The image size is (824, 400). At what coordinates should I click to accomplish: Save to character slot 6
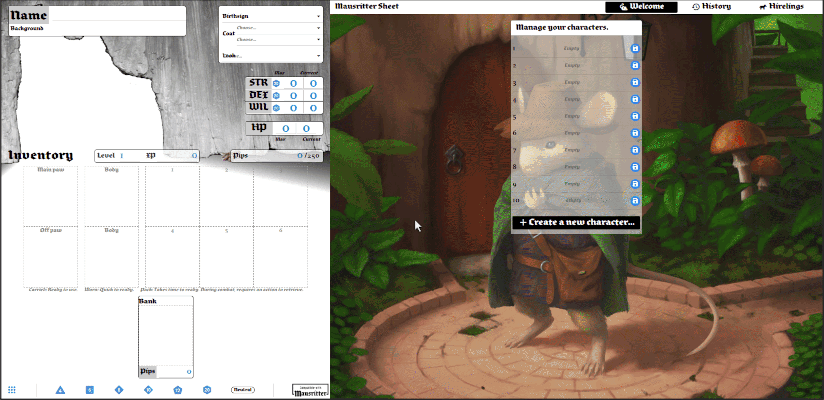pyautogui.click(x=635, y=133)
